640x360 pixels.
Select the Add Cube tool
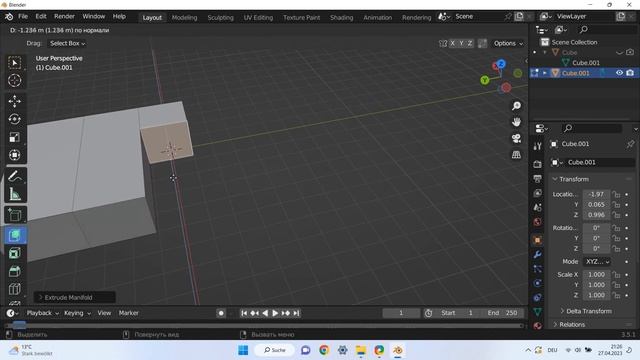(x=15, y=215)
